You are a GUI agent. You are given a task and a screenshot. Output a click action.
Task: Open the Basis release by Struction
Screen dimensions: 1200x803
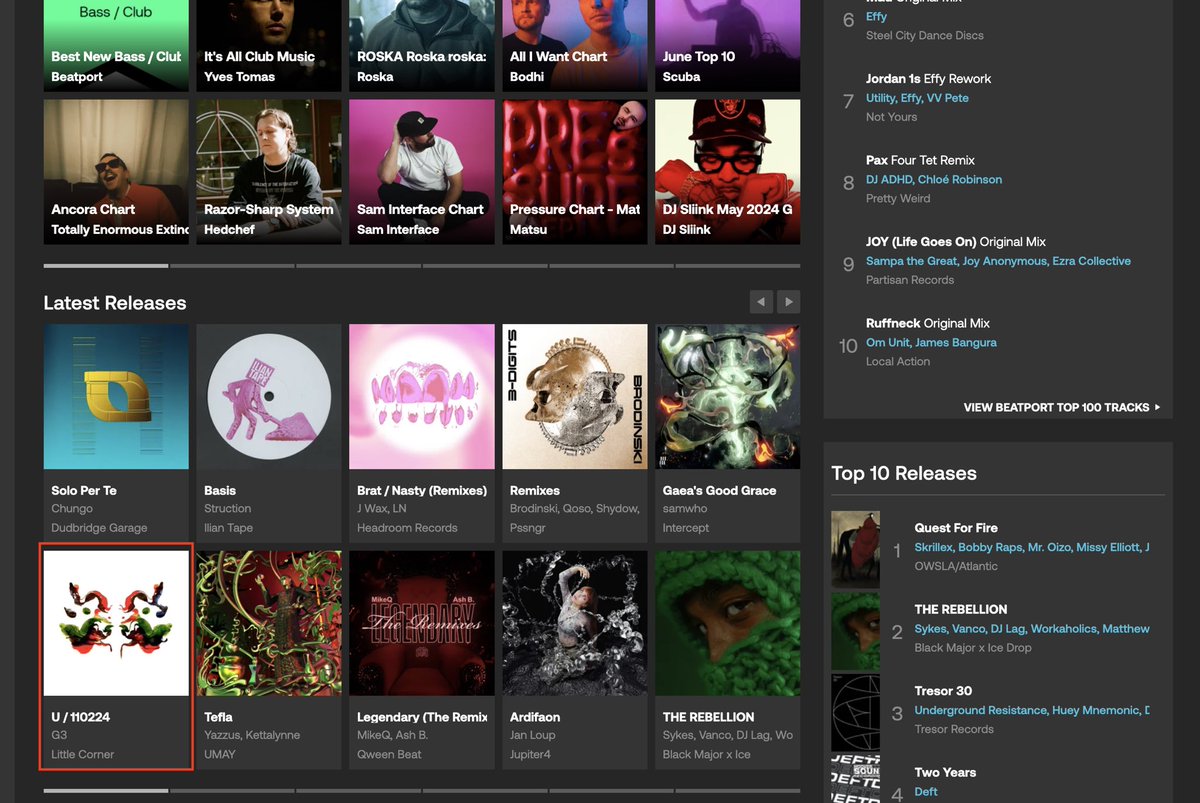pos(268,396)
